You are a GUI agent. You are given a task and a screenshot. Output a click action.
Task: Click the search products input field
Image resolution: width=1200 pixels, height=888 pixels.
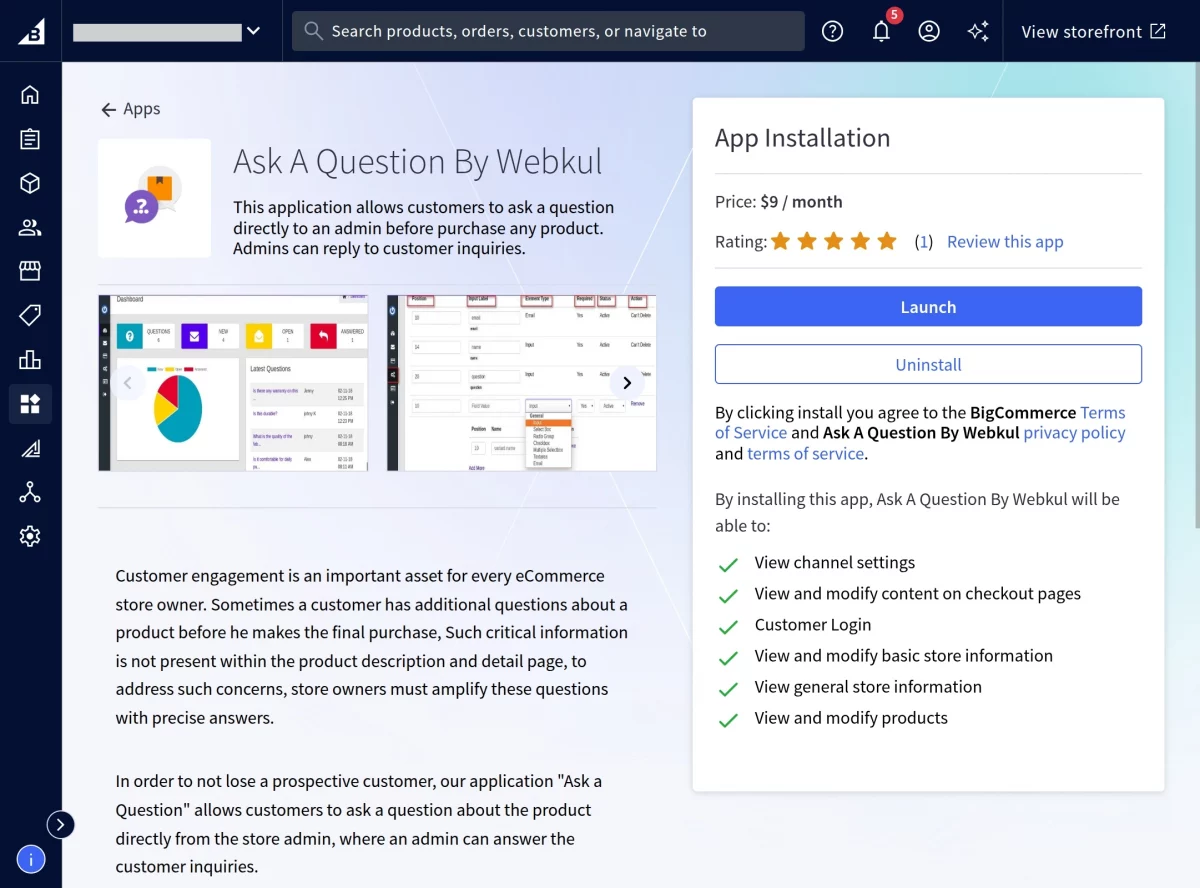(x=548, y=31)
